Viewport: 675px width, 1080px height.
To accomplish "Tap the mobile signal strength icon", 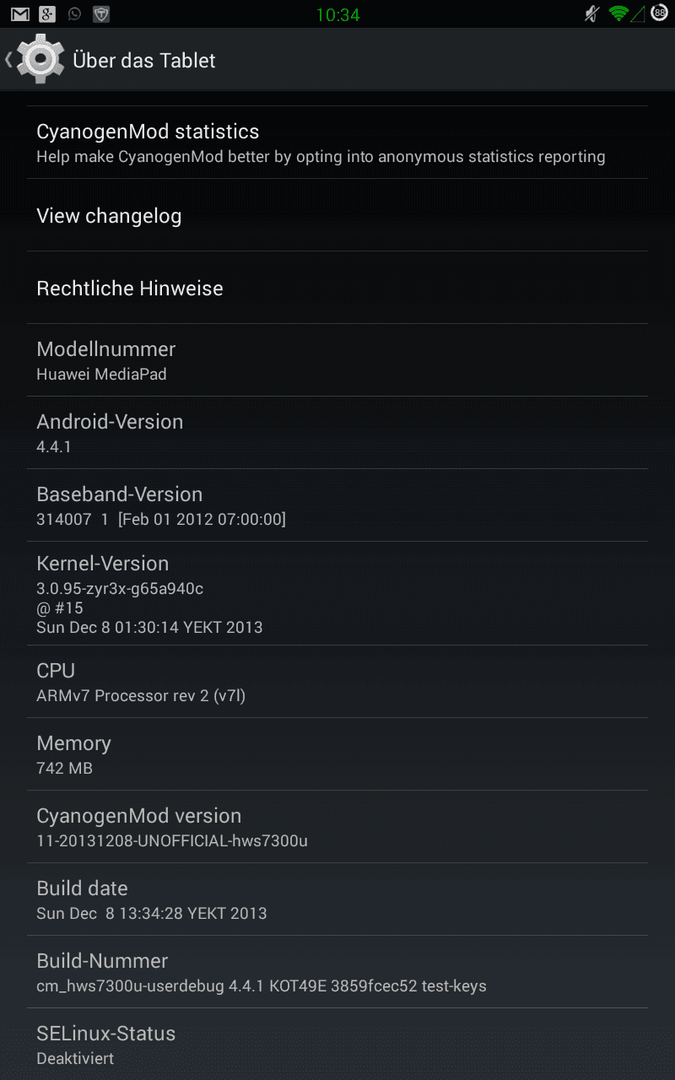I will (x=638, y=14).
